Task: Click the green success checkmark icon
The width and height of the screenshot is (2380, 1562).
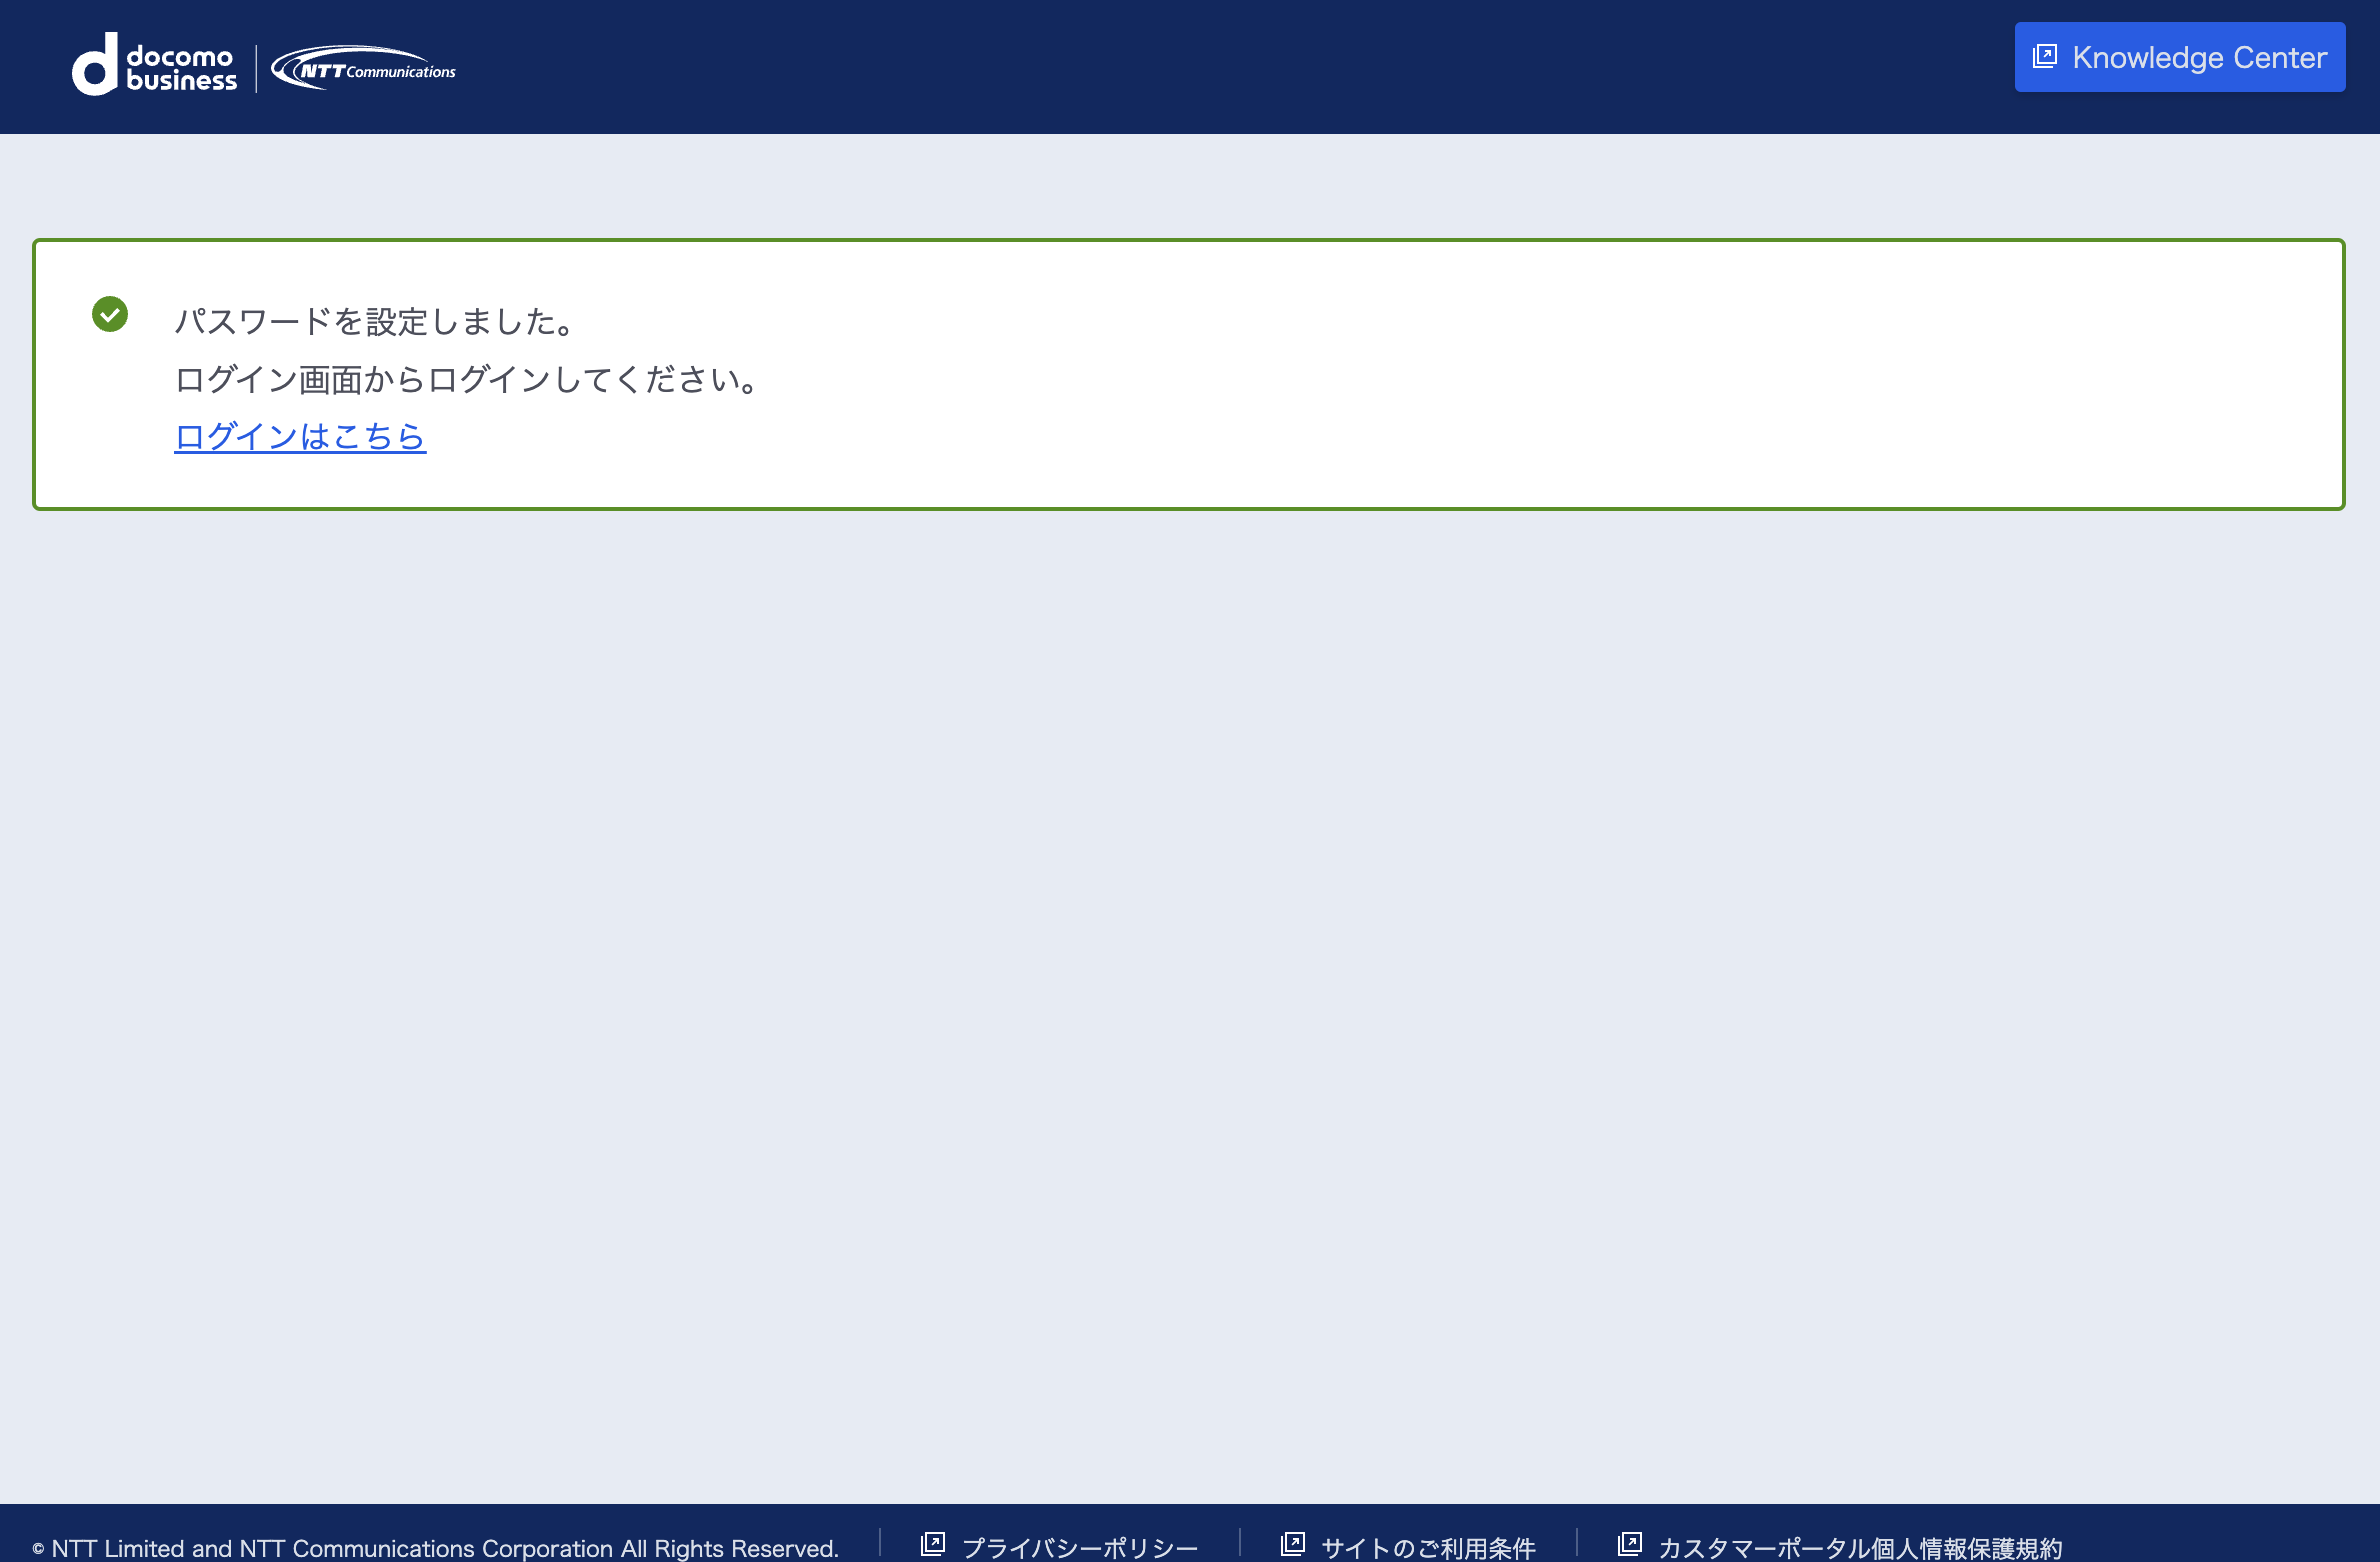Action: click(x=110, y=313)
